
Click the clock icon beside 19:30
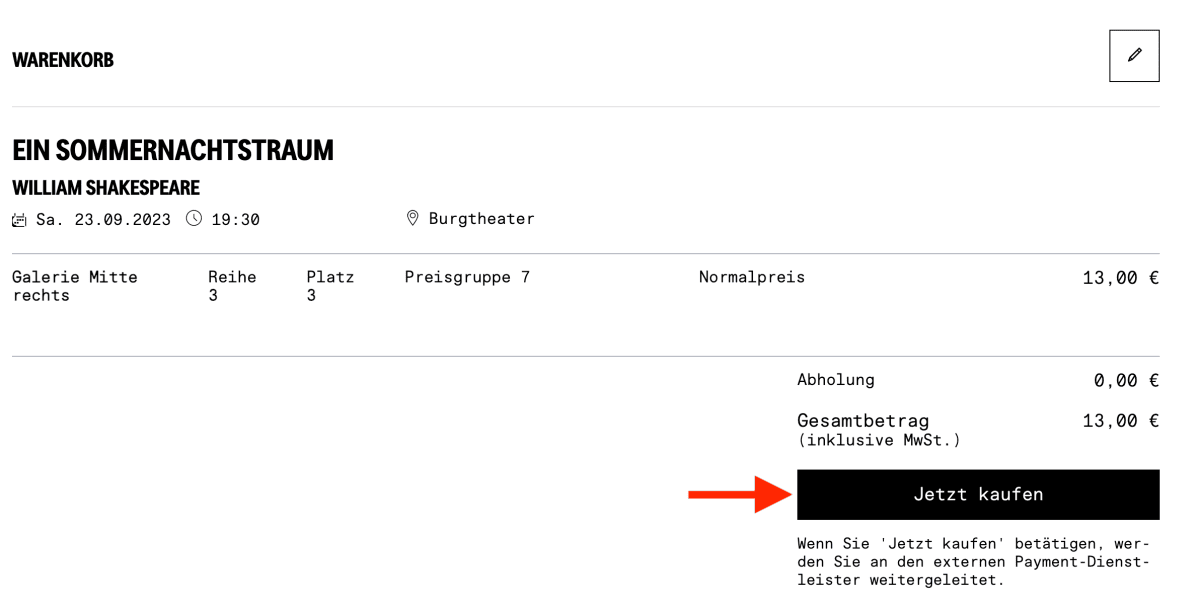(x=194, y=218)
